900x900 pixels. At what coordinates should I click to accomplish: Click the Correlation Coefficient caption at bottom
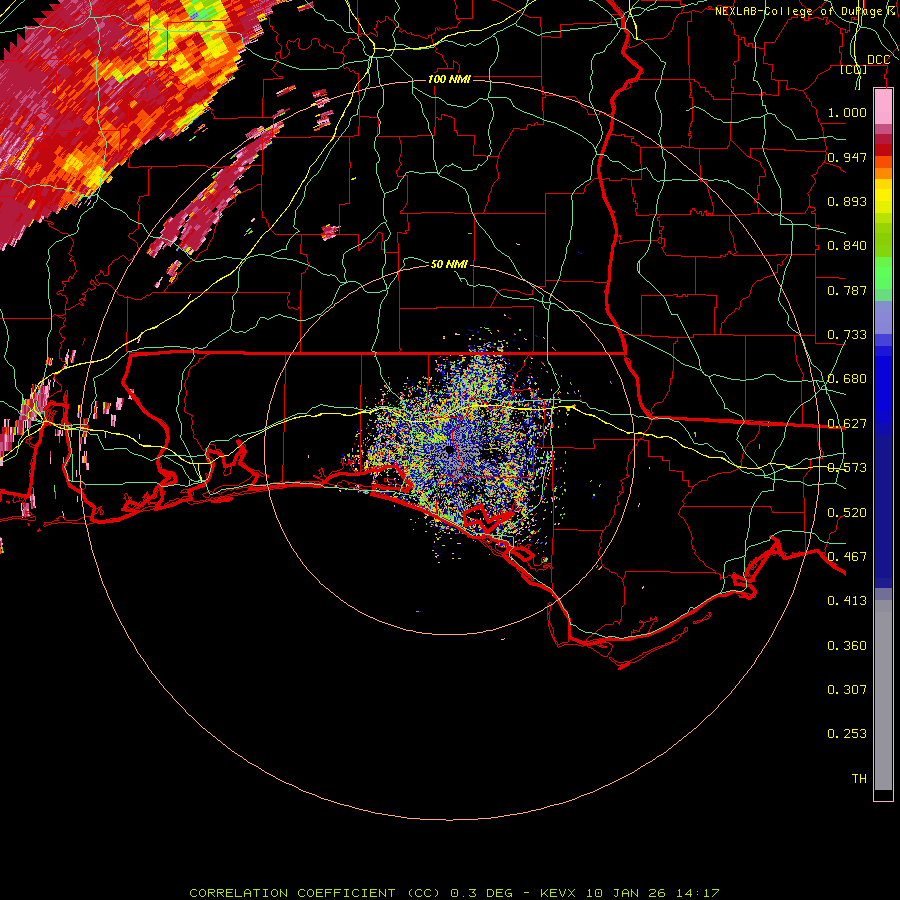[454, 893]
